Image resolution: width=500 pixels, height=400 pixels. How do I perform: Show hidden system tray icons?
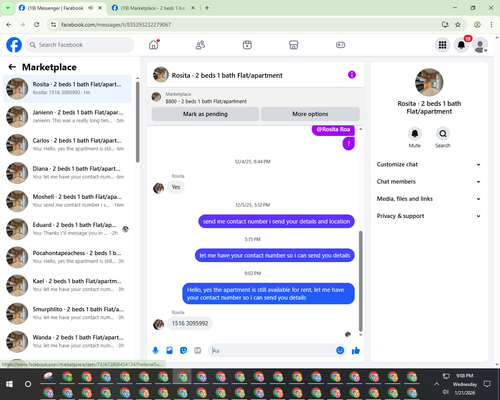436,384
